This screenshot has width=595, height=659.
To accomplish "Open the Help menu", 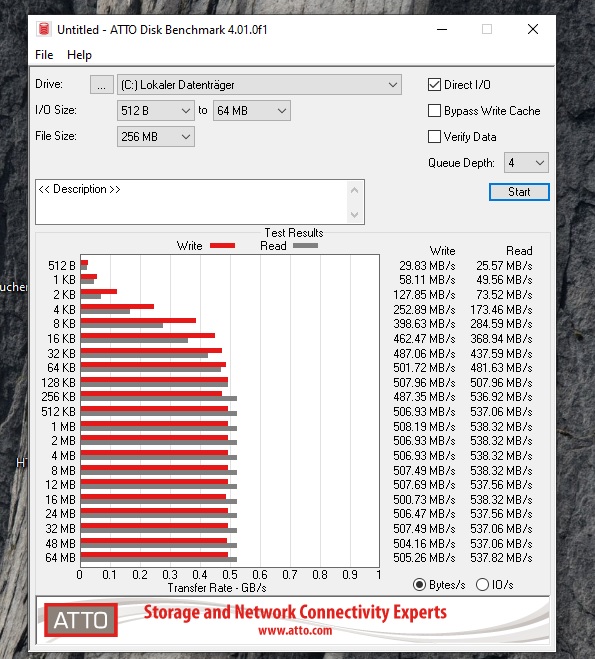I will [x=79, y=55].
